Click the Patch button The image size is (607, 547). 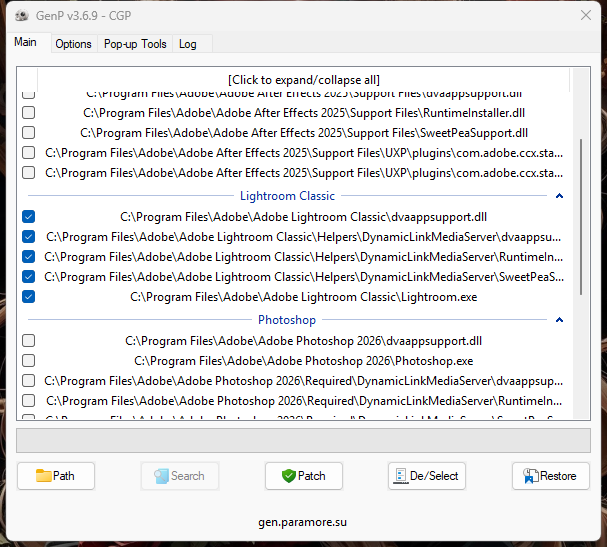(304, 476)
